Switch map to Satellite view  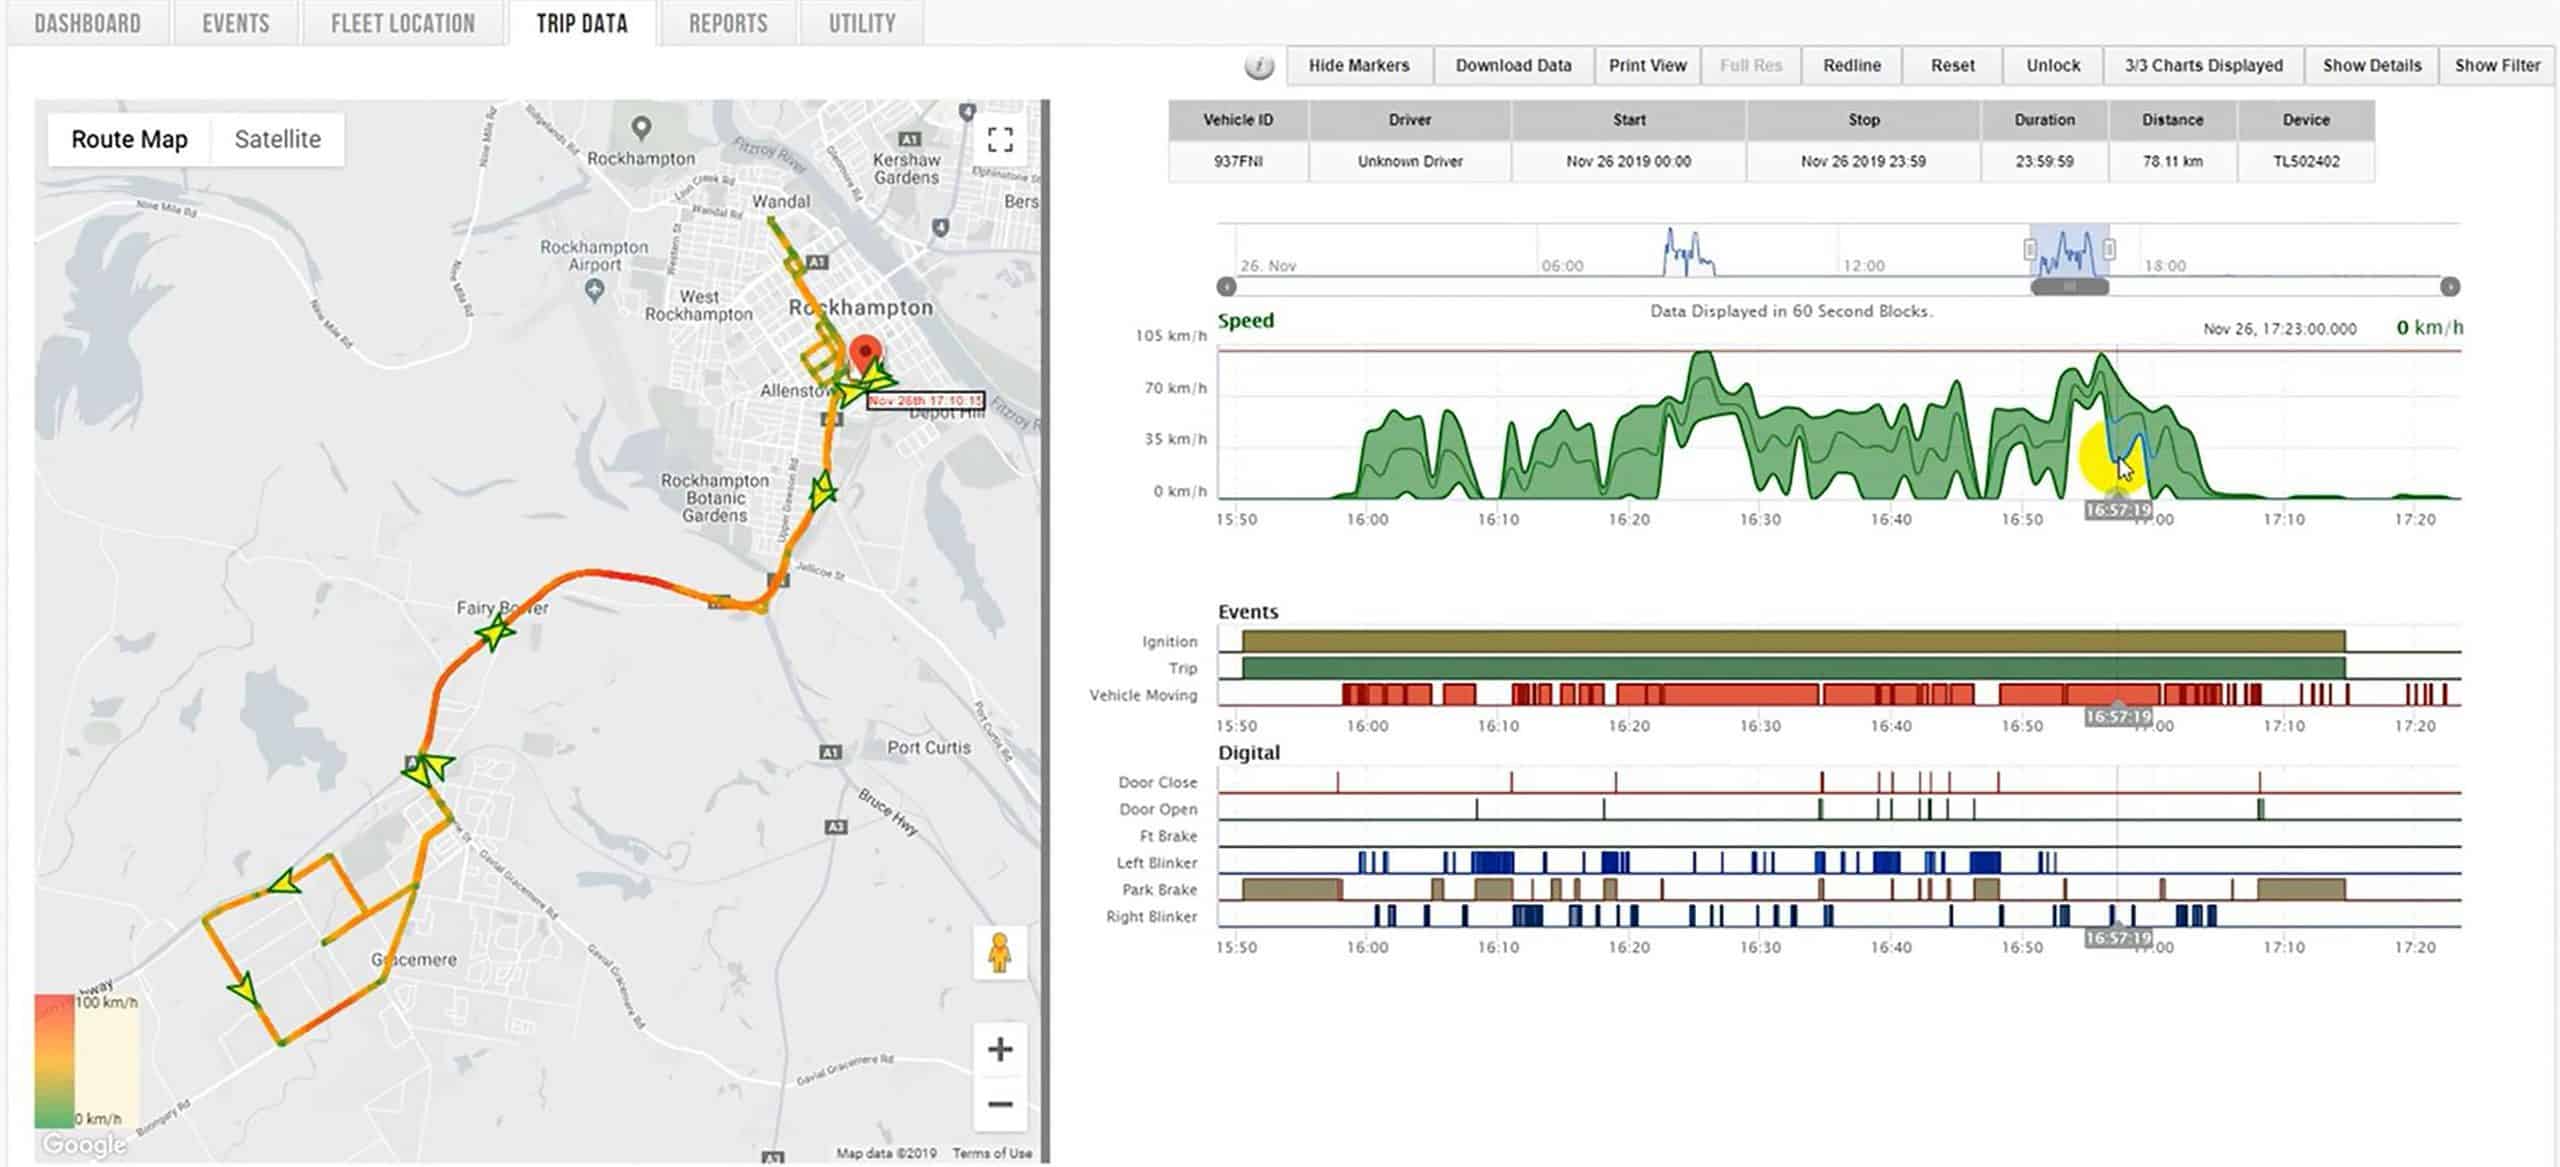(x=278, y=139)
